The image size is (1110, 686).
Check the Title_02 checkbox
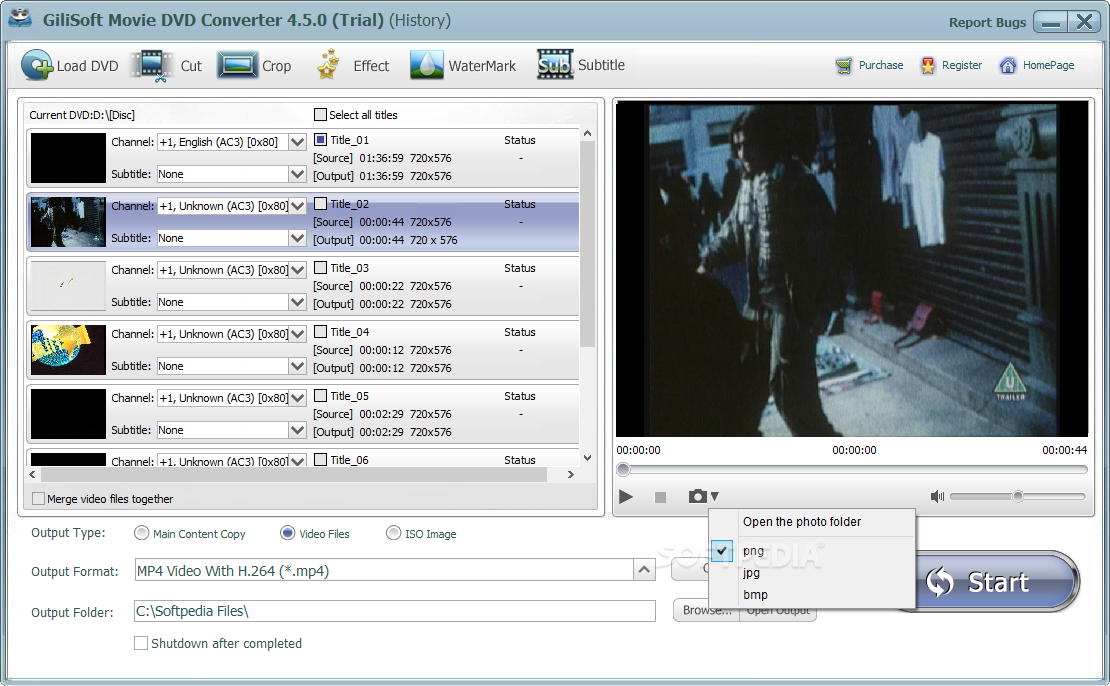coord(320,203)
